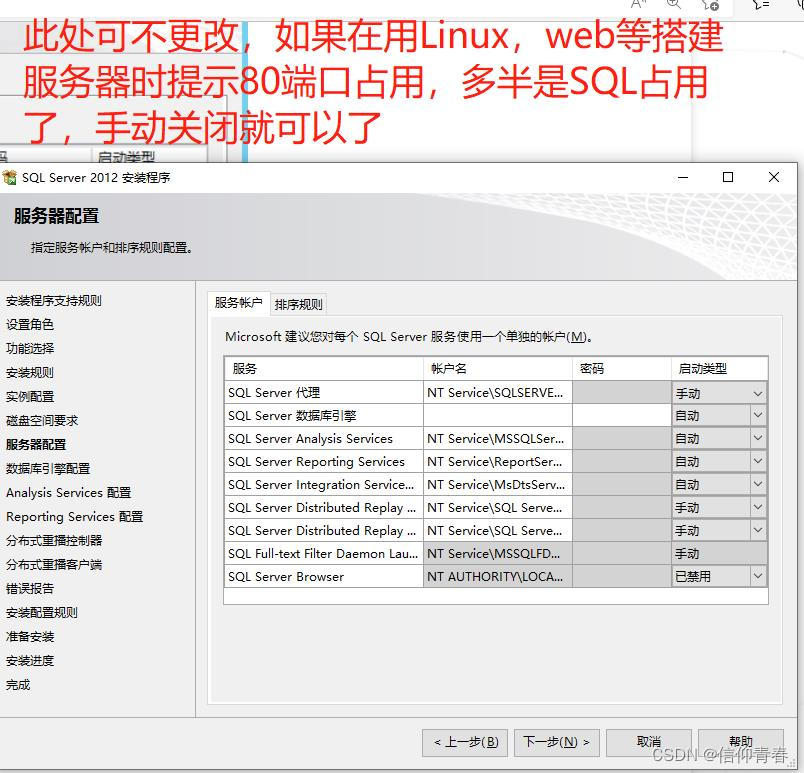Click the NT Service\MSSQLFD... account cell

click(497, 554)
